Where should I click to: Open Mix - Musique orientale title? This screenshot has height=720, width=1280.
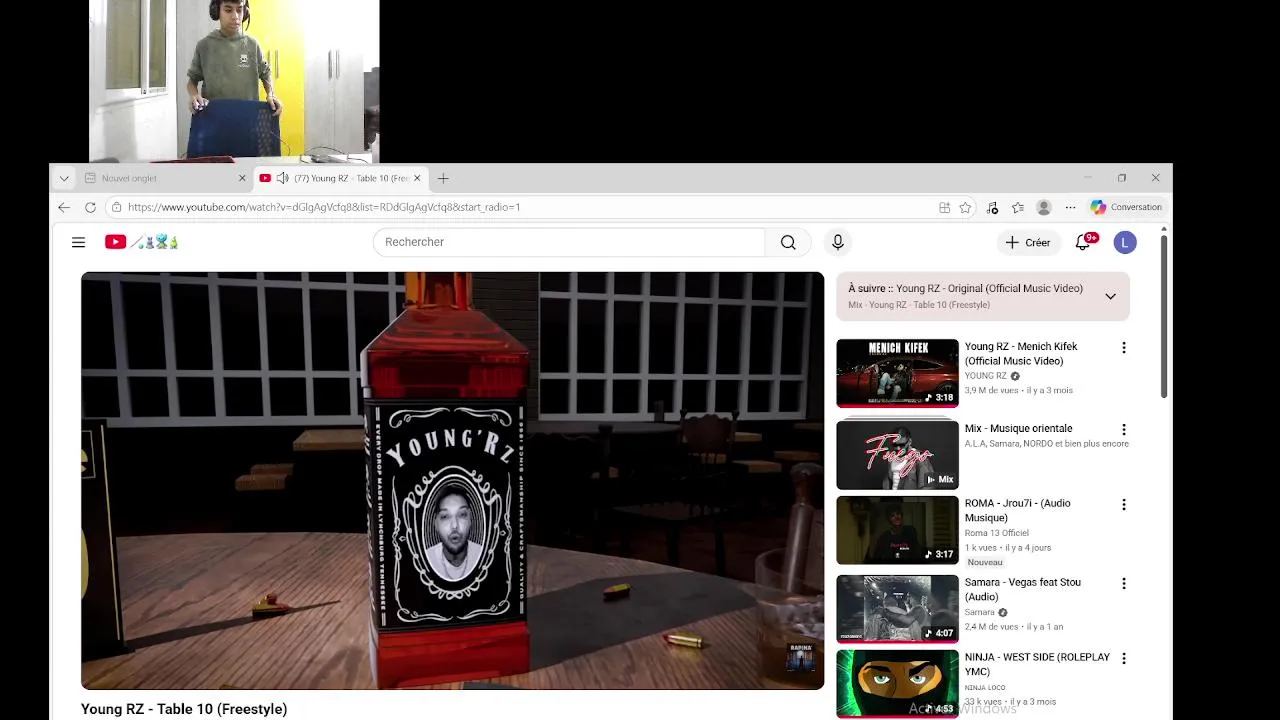[x=1018, y=428]
